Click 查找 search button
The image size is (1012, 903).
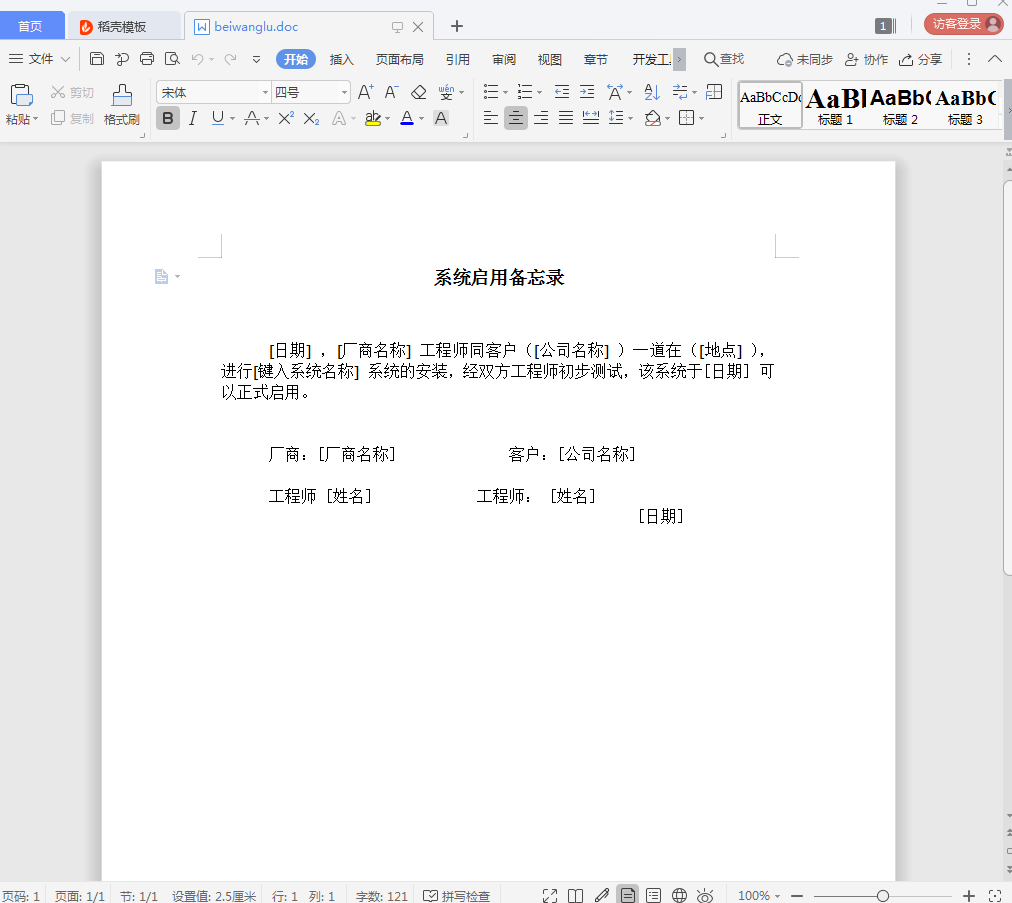click(x=724, y=59)
